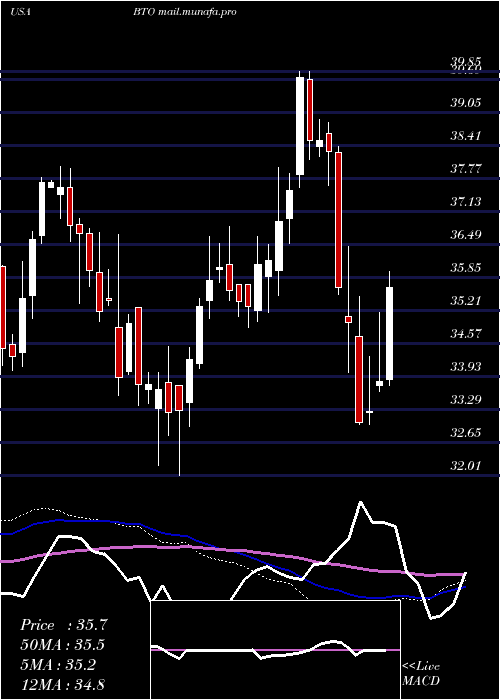The image size is (500, 700).
Task: Click the 37.13 price axis label
Action: pos(465,202)
